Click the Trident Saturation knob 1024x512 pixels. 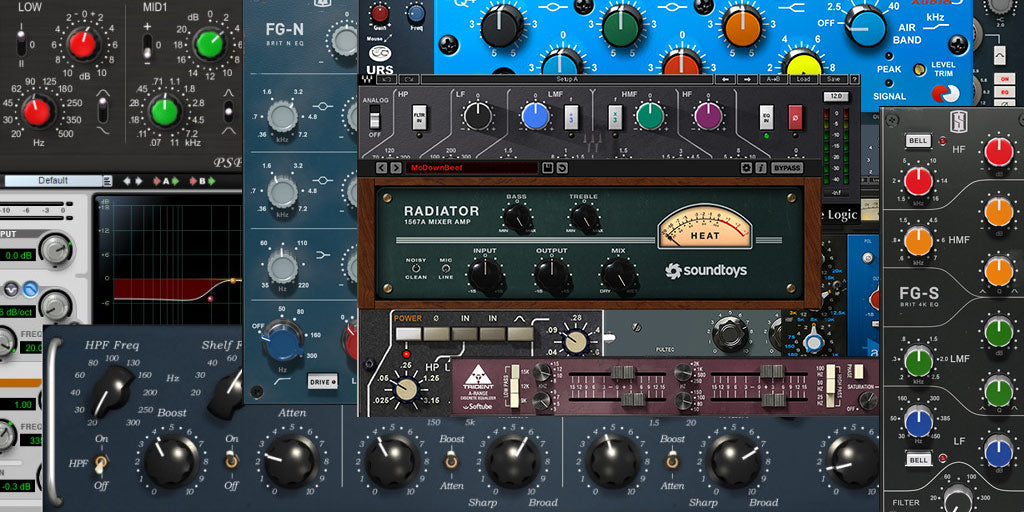[x=868, y=400]
